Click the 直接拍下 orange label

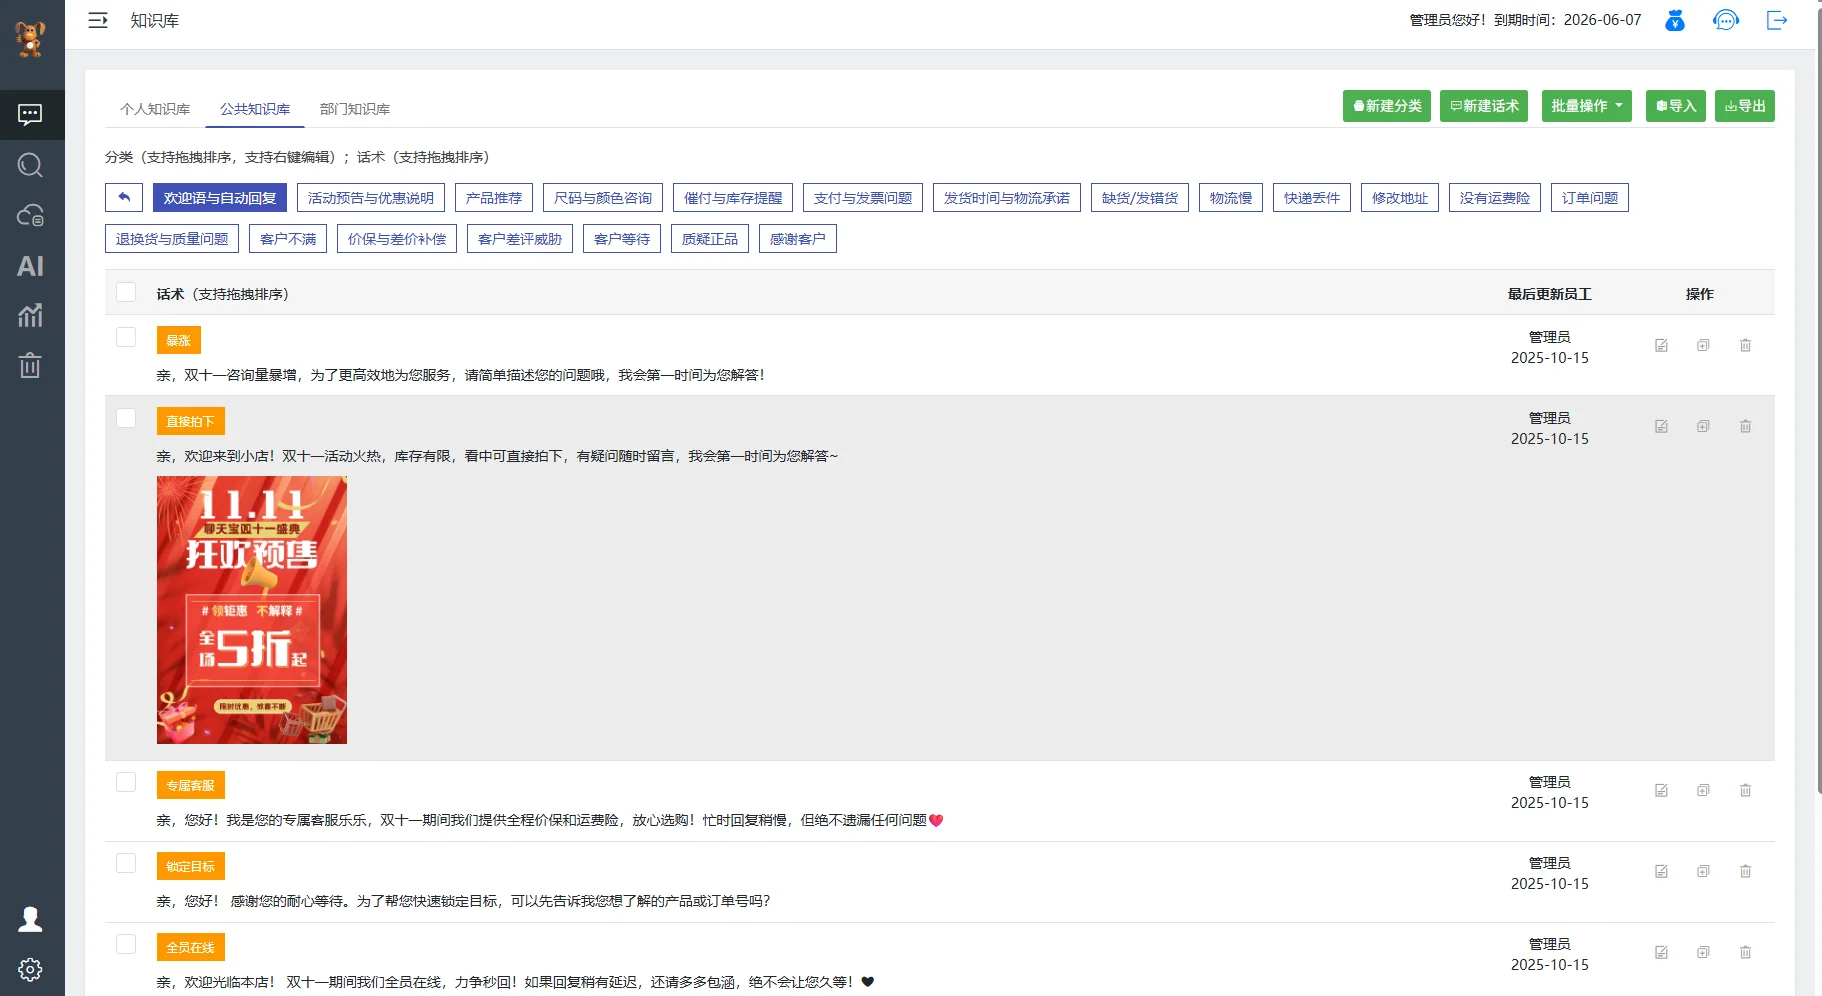pos(190,421)
